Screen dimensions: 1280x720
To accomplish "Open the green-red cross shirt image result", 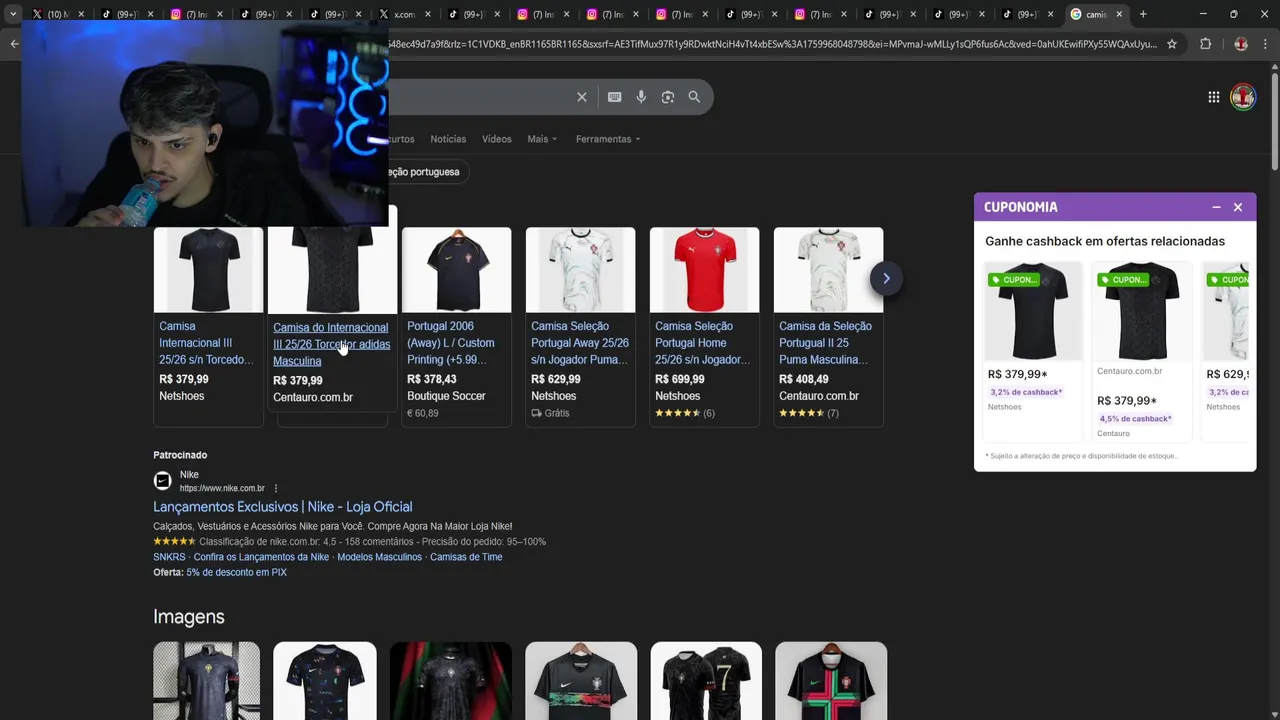I will click(831, 681).
